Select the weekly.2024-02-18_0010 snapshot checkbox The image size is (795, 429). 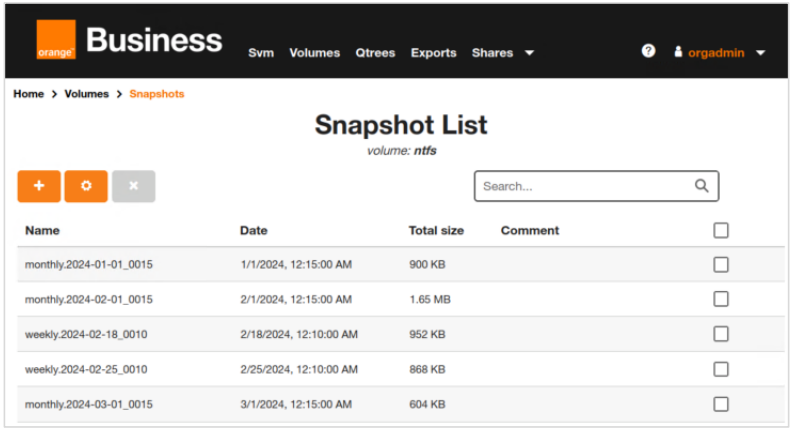click(x=721, y=334)
